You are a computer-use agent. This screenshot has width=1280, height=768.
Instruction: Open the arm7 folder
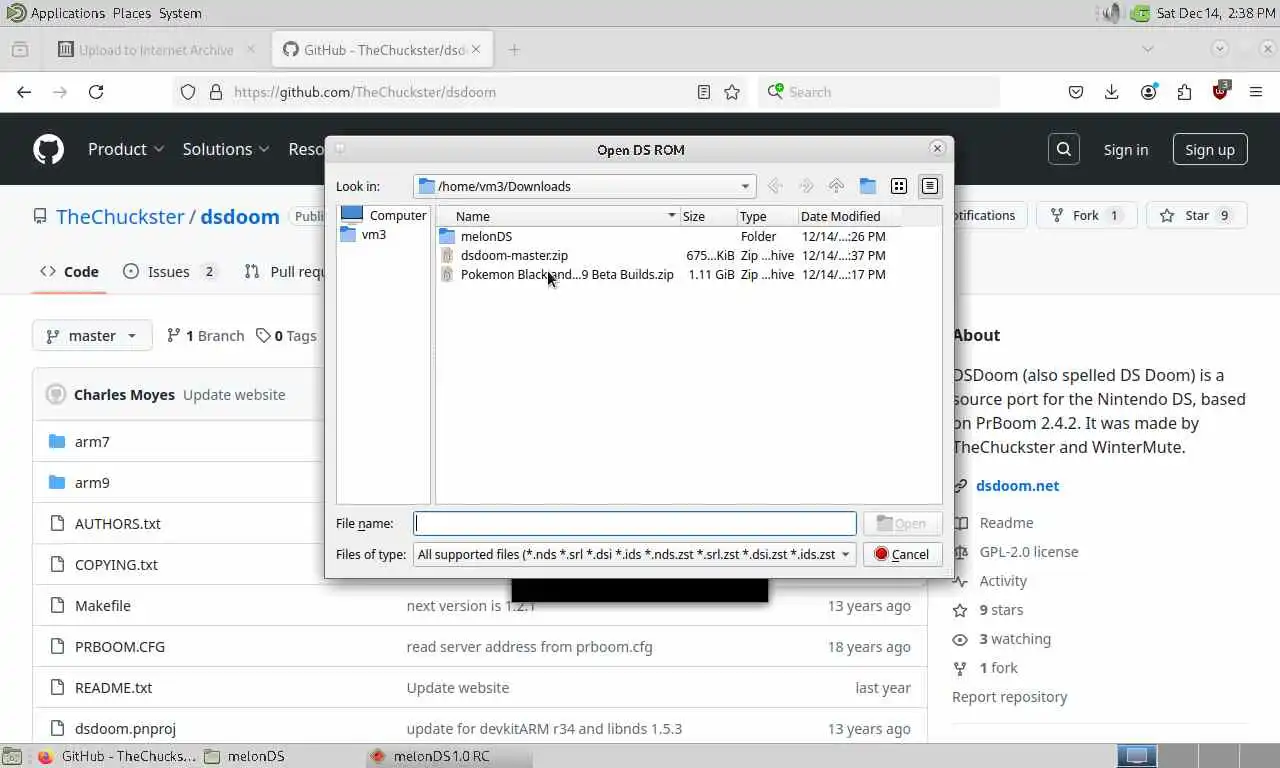point(92,441)
